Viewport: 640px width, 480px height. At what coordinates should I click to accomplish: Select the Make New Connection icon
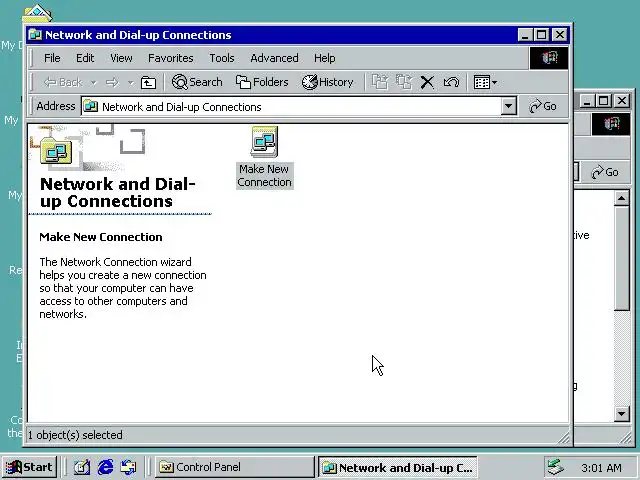click(x=264, y=158)
